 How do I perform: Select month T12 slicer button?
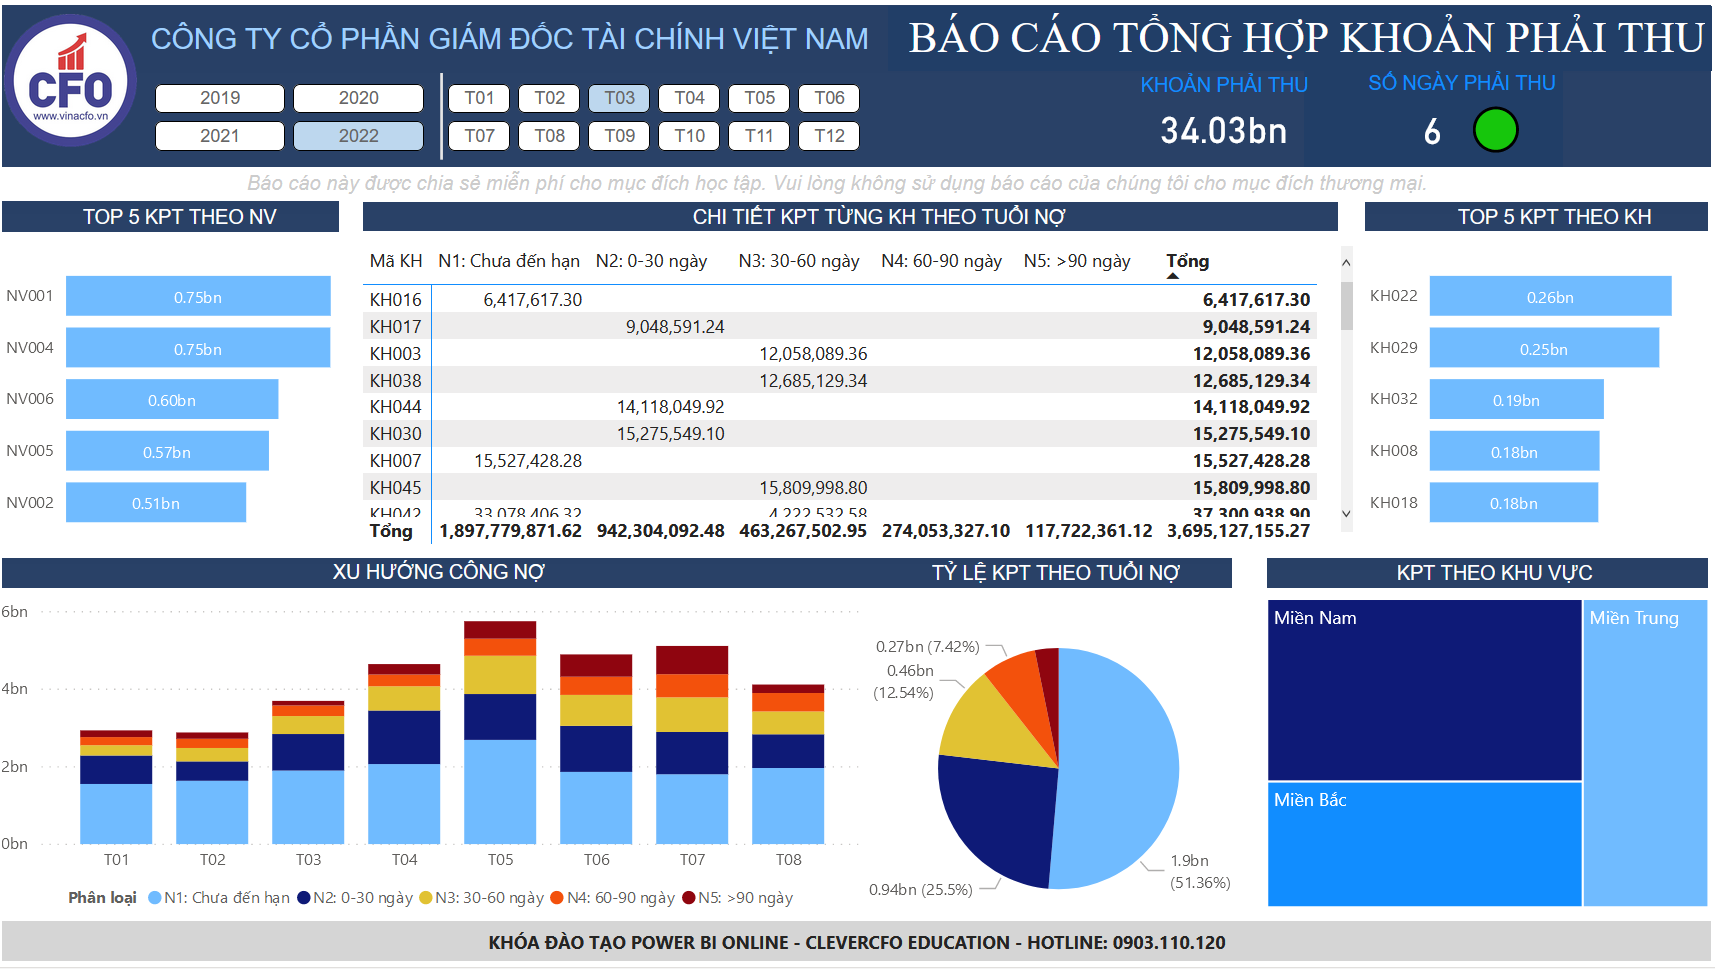[830, 136]
